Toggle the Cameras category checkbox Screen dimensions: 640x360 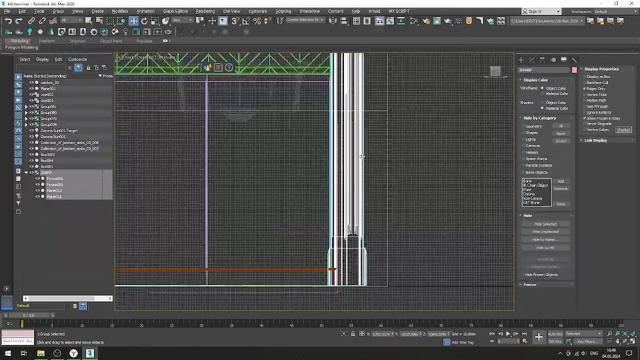tap(524, 146)
